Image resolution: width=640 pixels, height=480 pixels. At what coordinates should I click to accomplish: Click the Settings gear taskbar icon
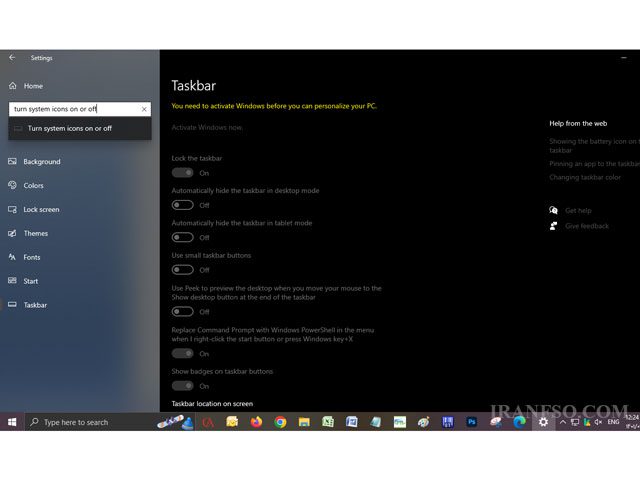[x=543, y=422]
